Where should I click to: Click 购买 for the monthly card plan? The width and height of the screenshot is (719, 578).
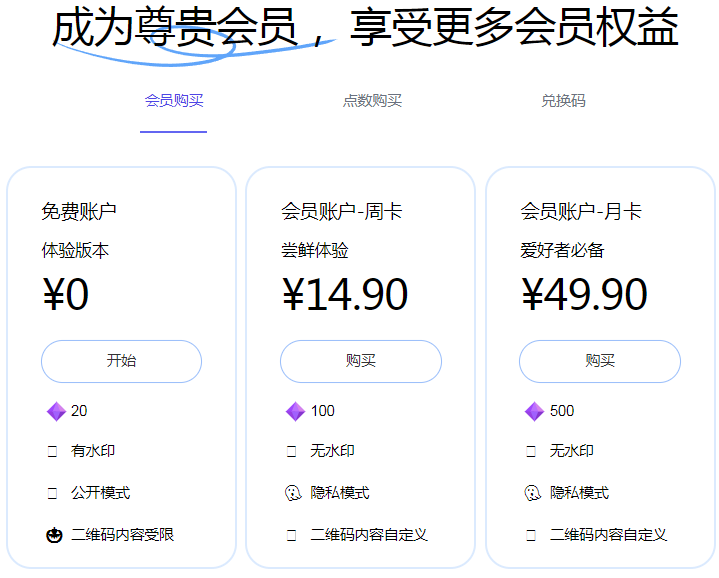tap(600, 361)
